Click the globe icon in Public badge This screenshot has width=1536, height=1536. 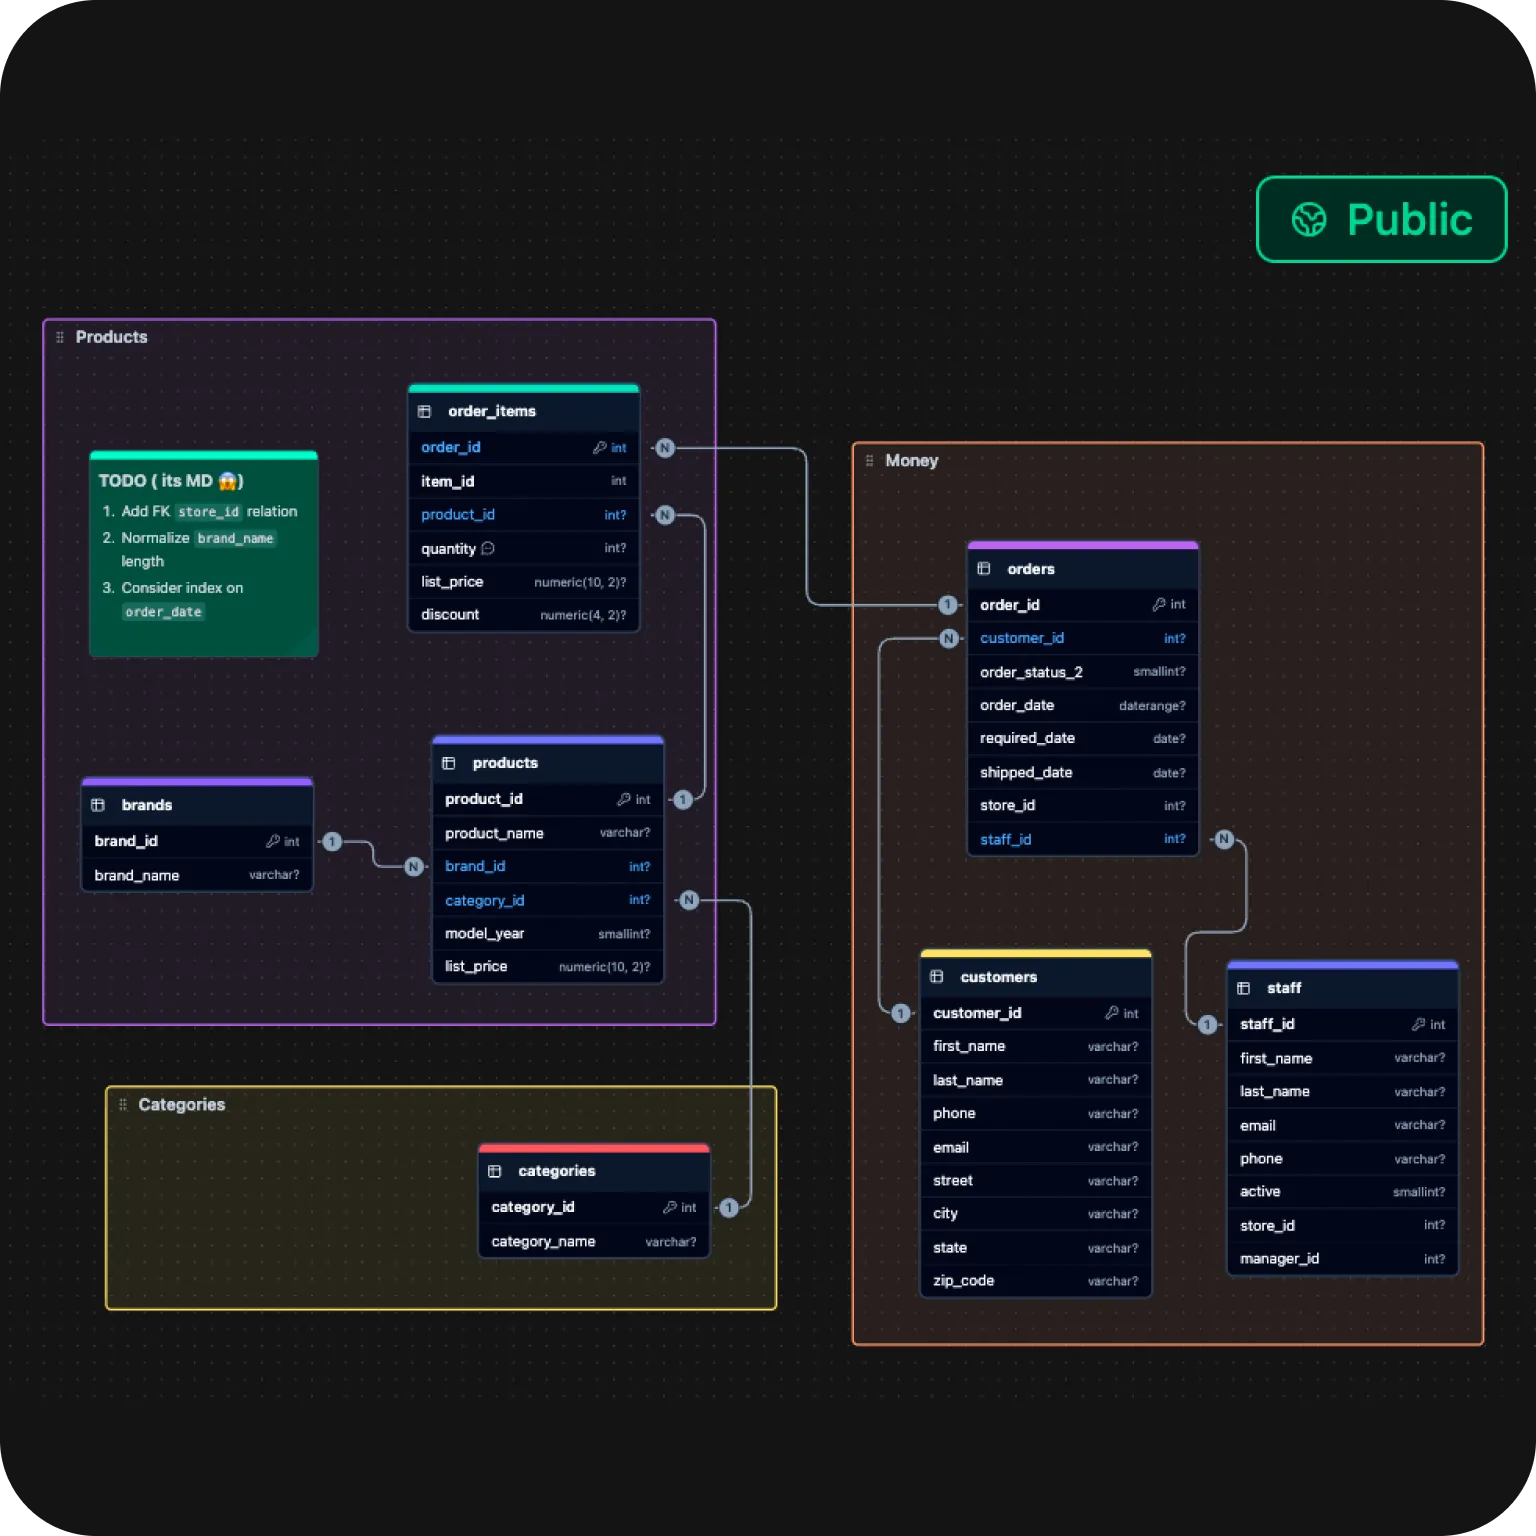[x=1309, y=219]
